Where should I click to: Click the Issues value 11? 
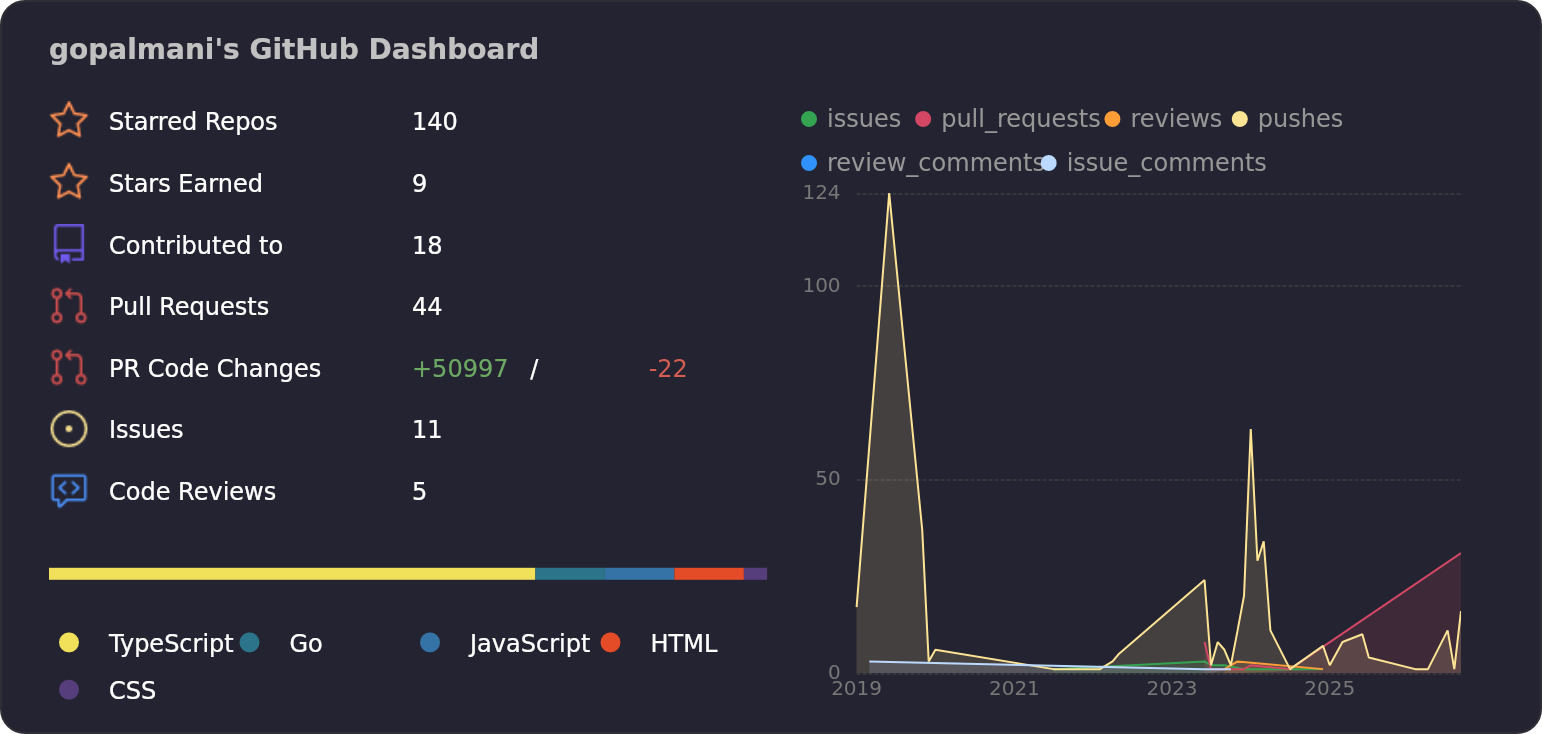click(x=427, y=430)
